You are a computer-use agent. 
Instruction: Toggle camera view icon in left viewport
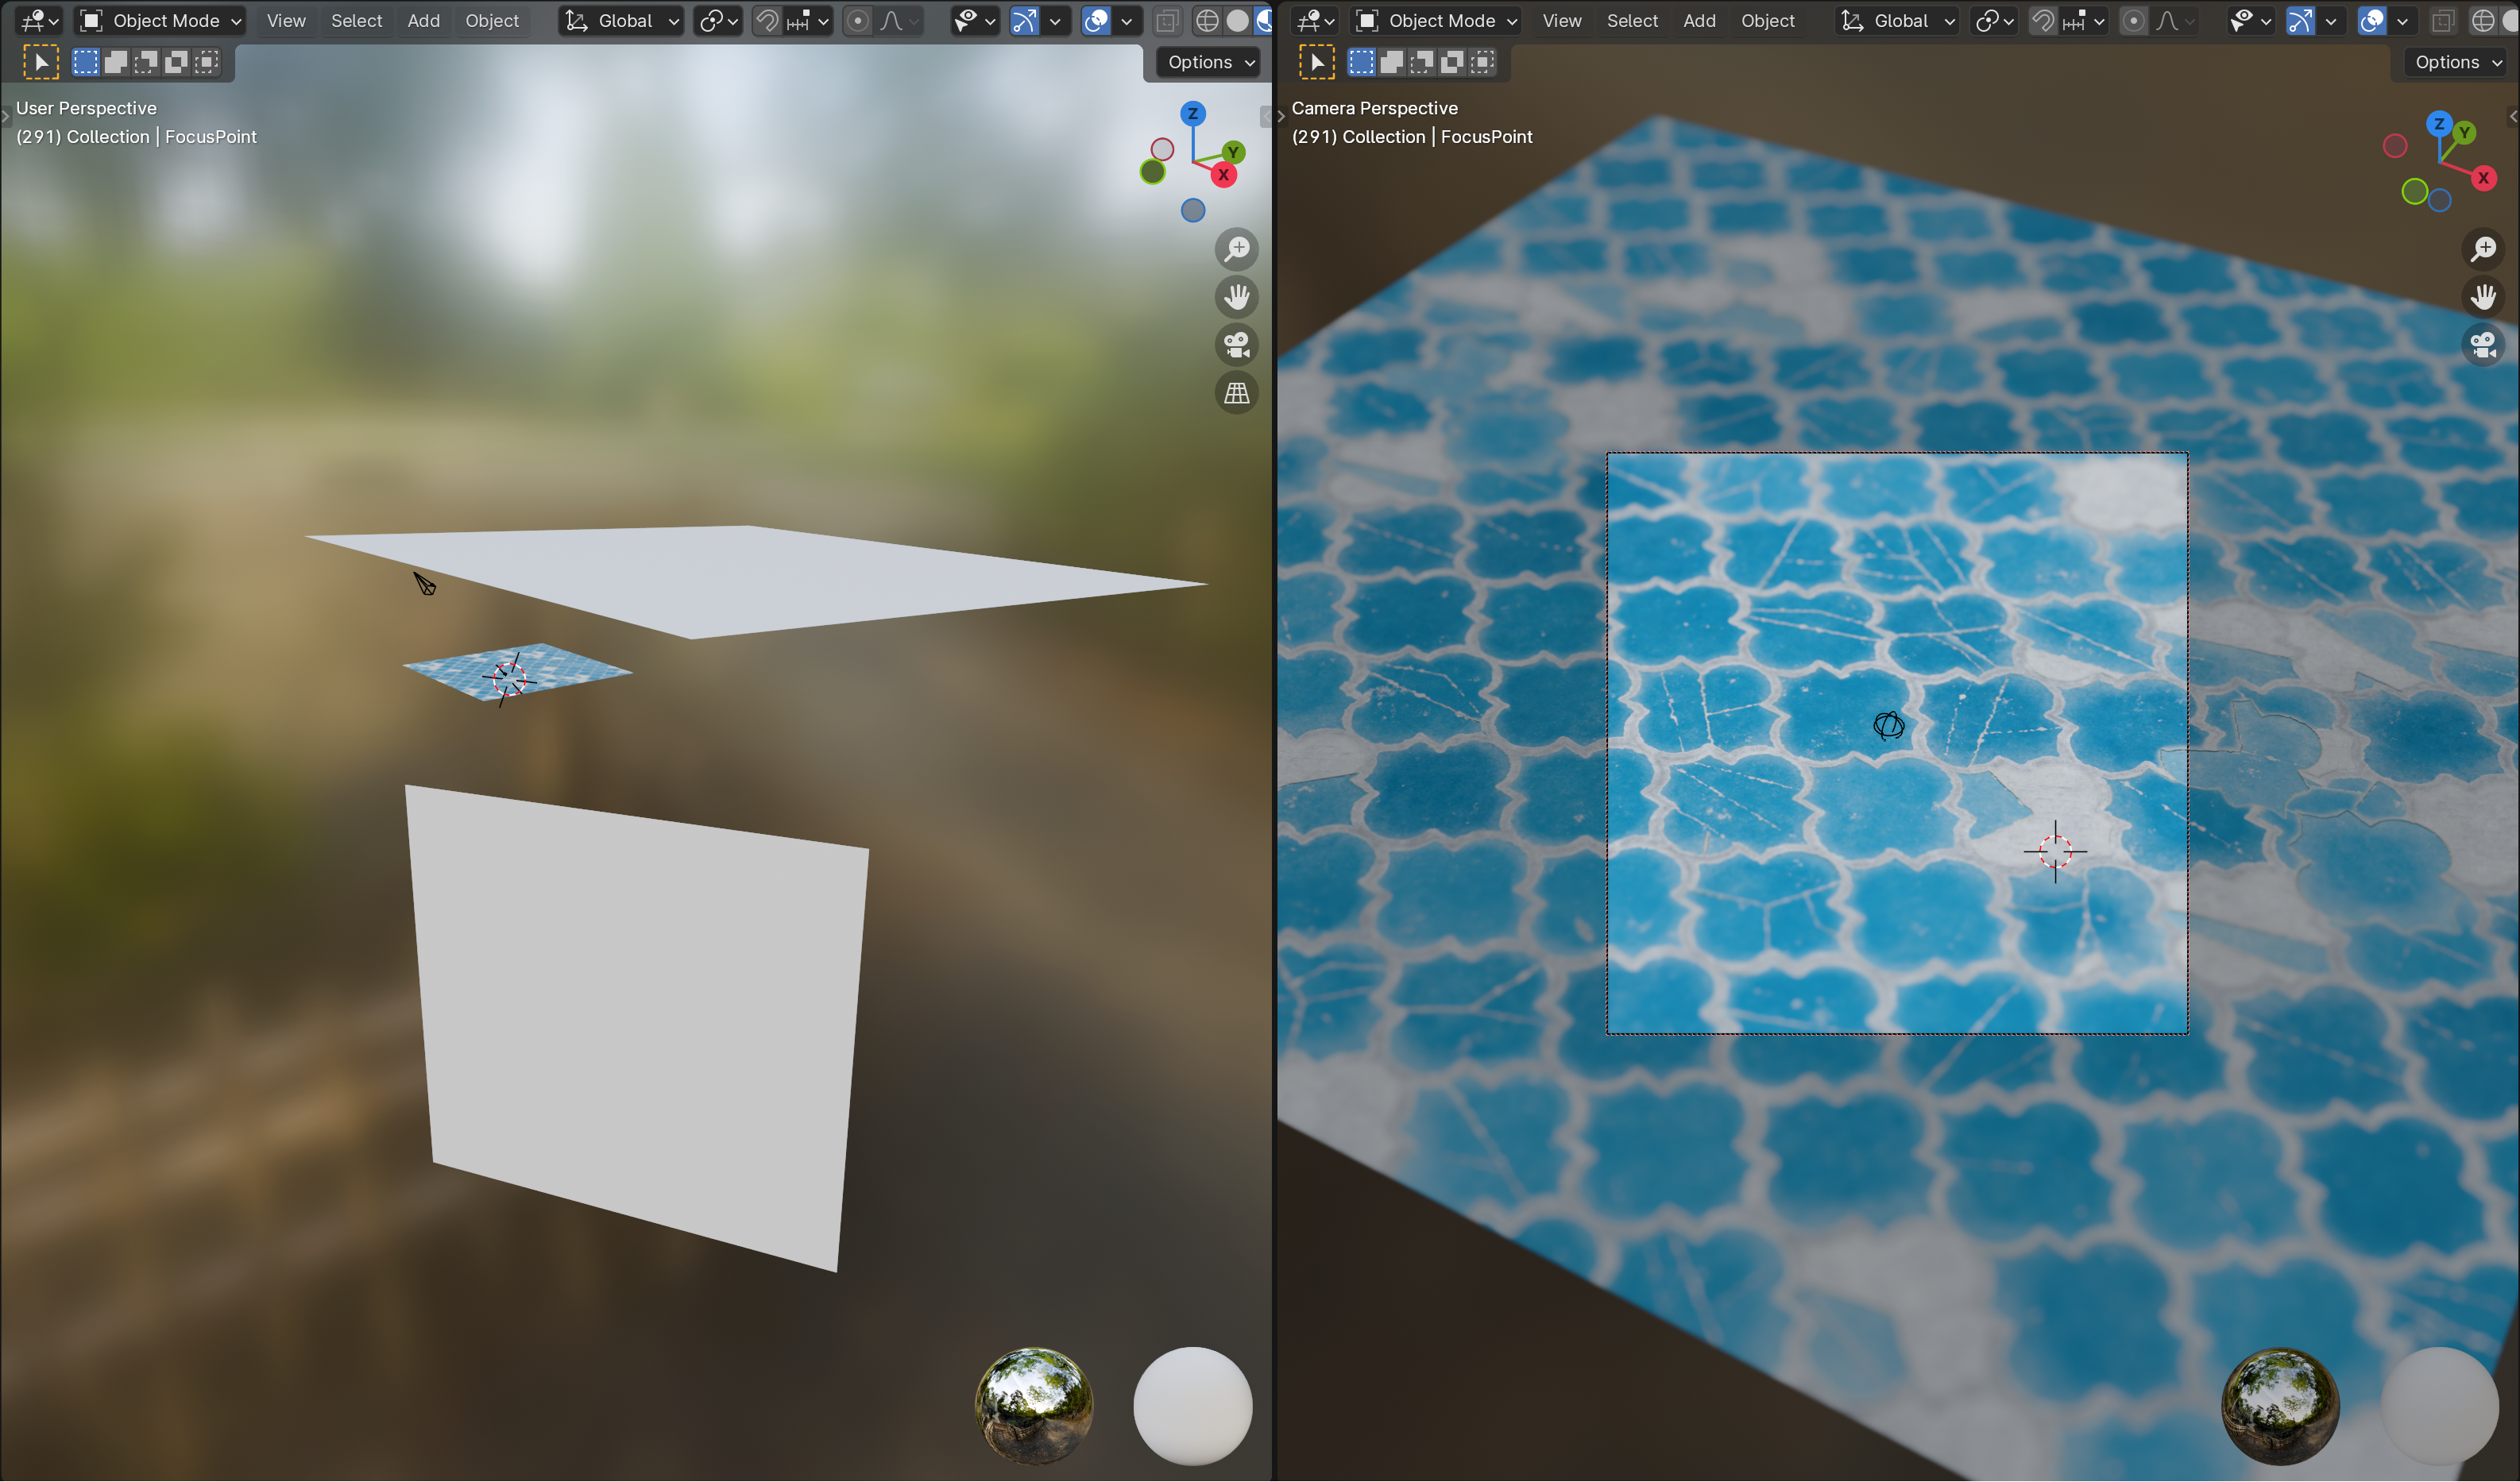[x=1237, y=345]
